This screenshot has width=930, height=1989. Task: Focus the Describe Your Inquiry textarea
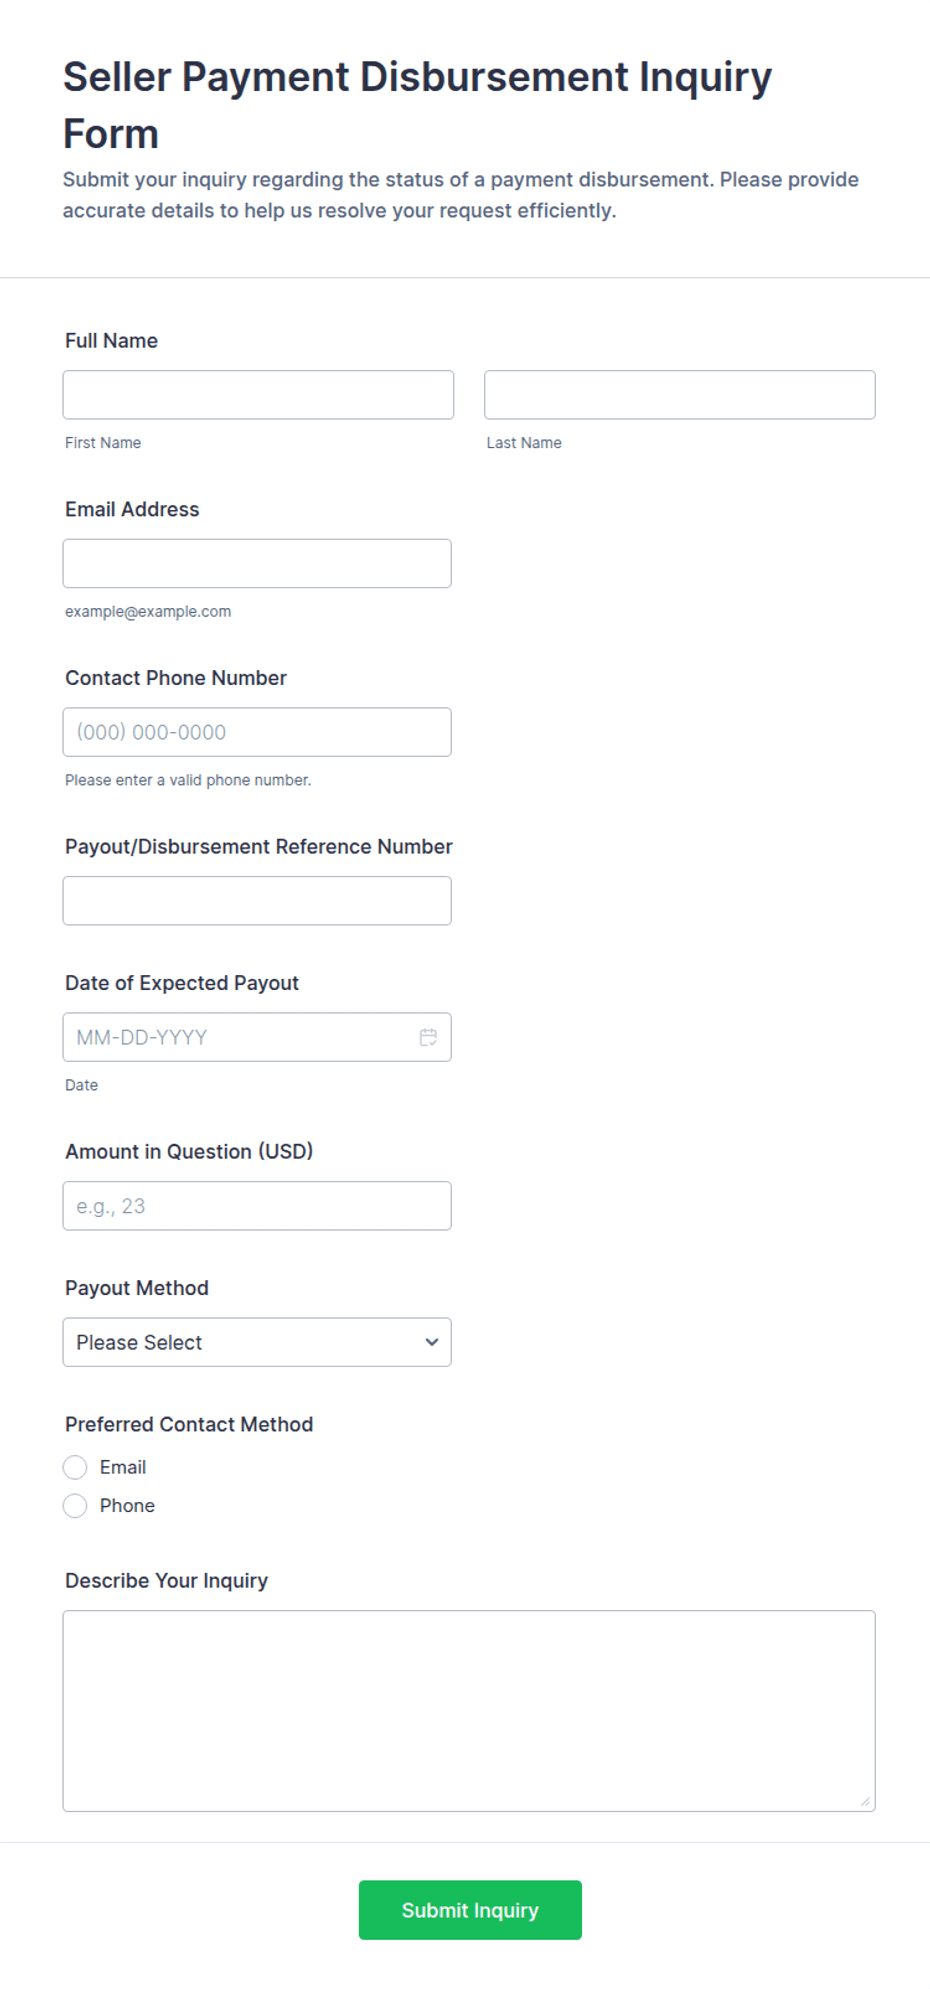[469, 1711]
